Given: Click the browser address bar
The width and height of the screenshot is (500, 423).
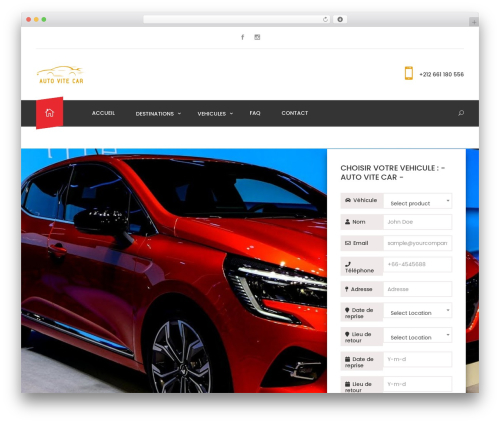Looking at the screenshot, I should pyautogui.click(x=236, y=19).
